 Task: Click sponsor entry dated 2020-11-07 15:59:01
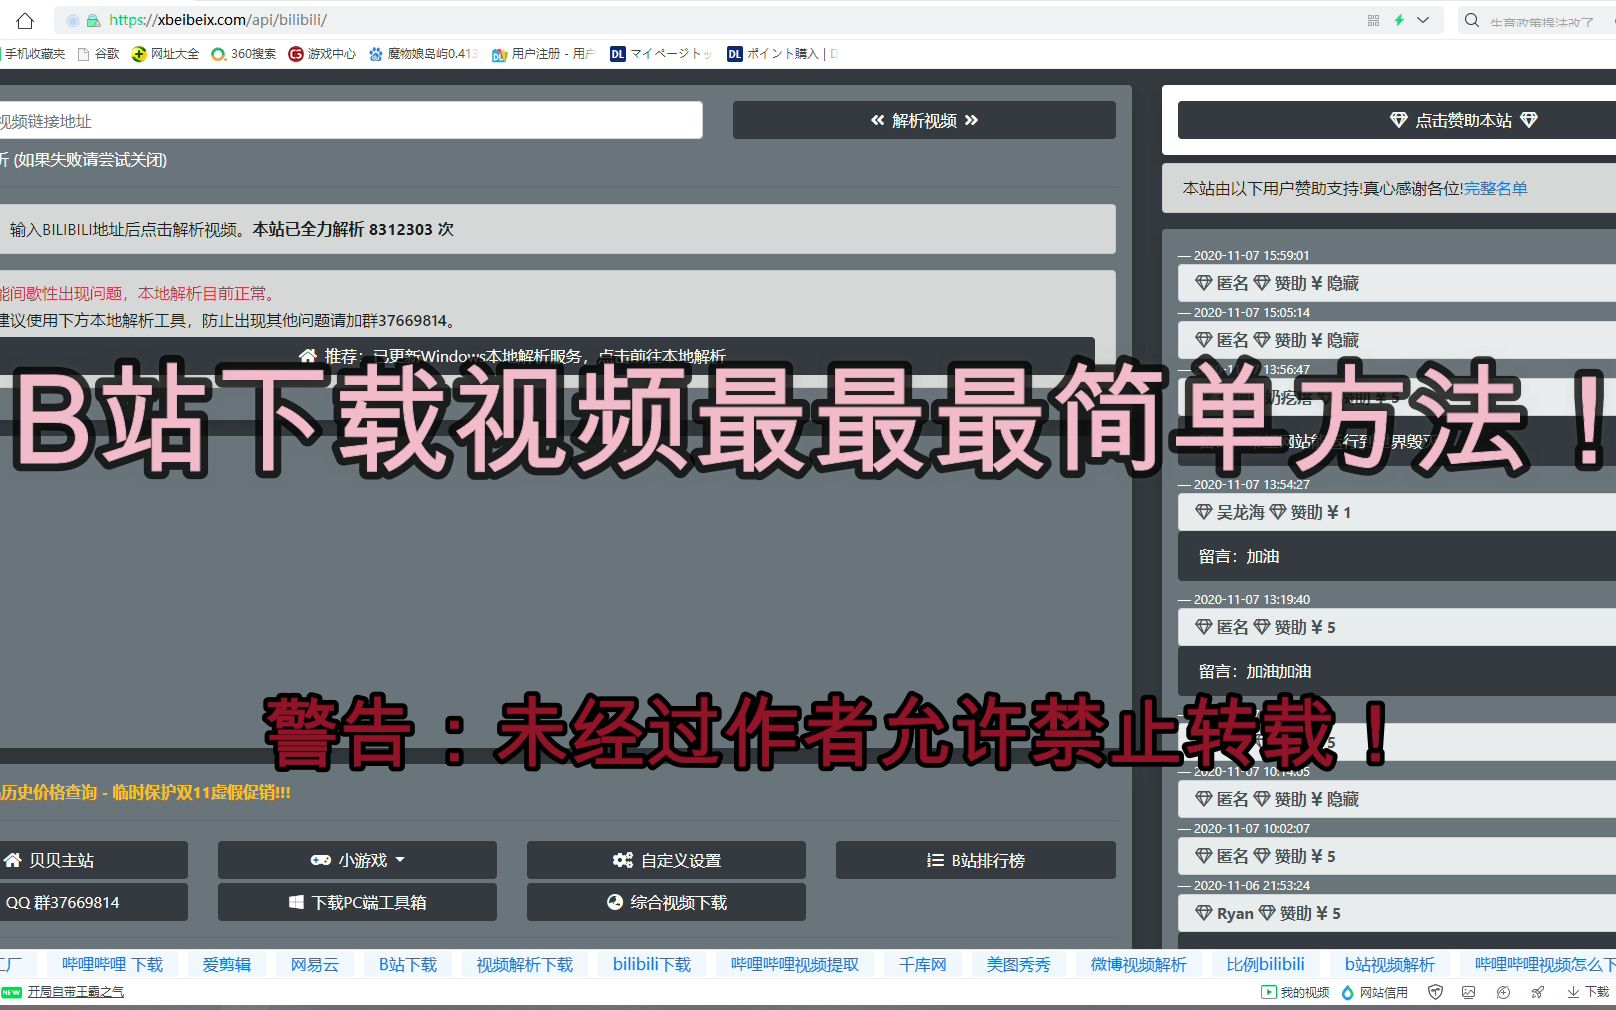pos(1397,283)
